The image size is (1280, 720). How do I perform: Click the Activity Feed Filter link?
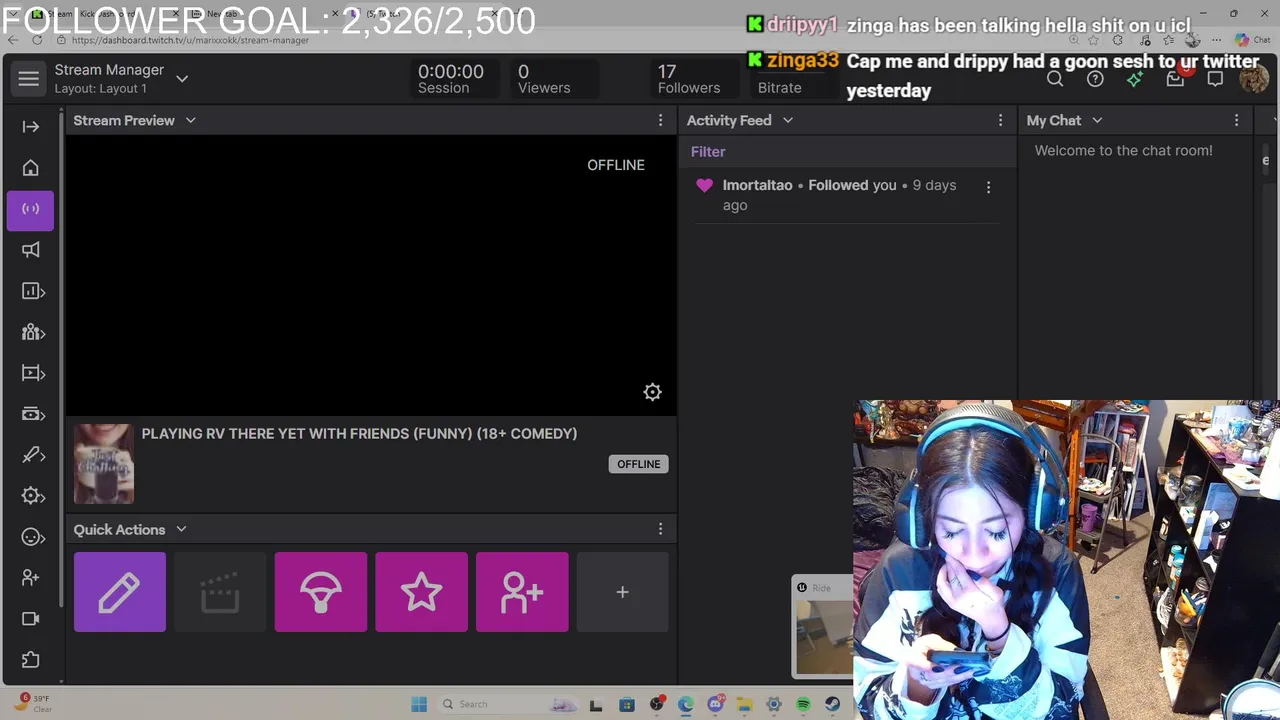pyautogui.click(x=708, y=152)
